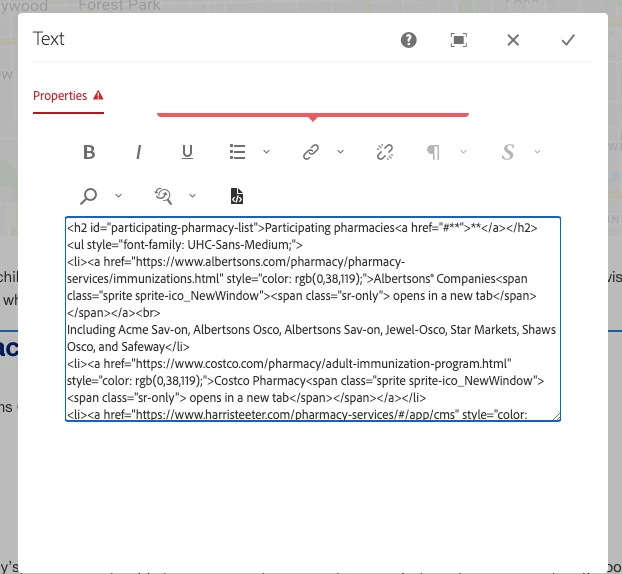Image resolution: width=622 pixels, height=574 pixels.
Task: Click the text area resize grip corner
Action: click(x=557, y=417)
